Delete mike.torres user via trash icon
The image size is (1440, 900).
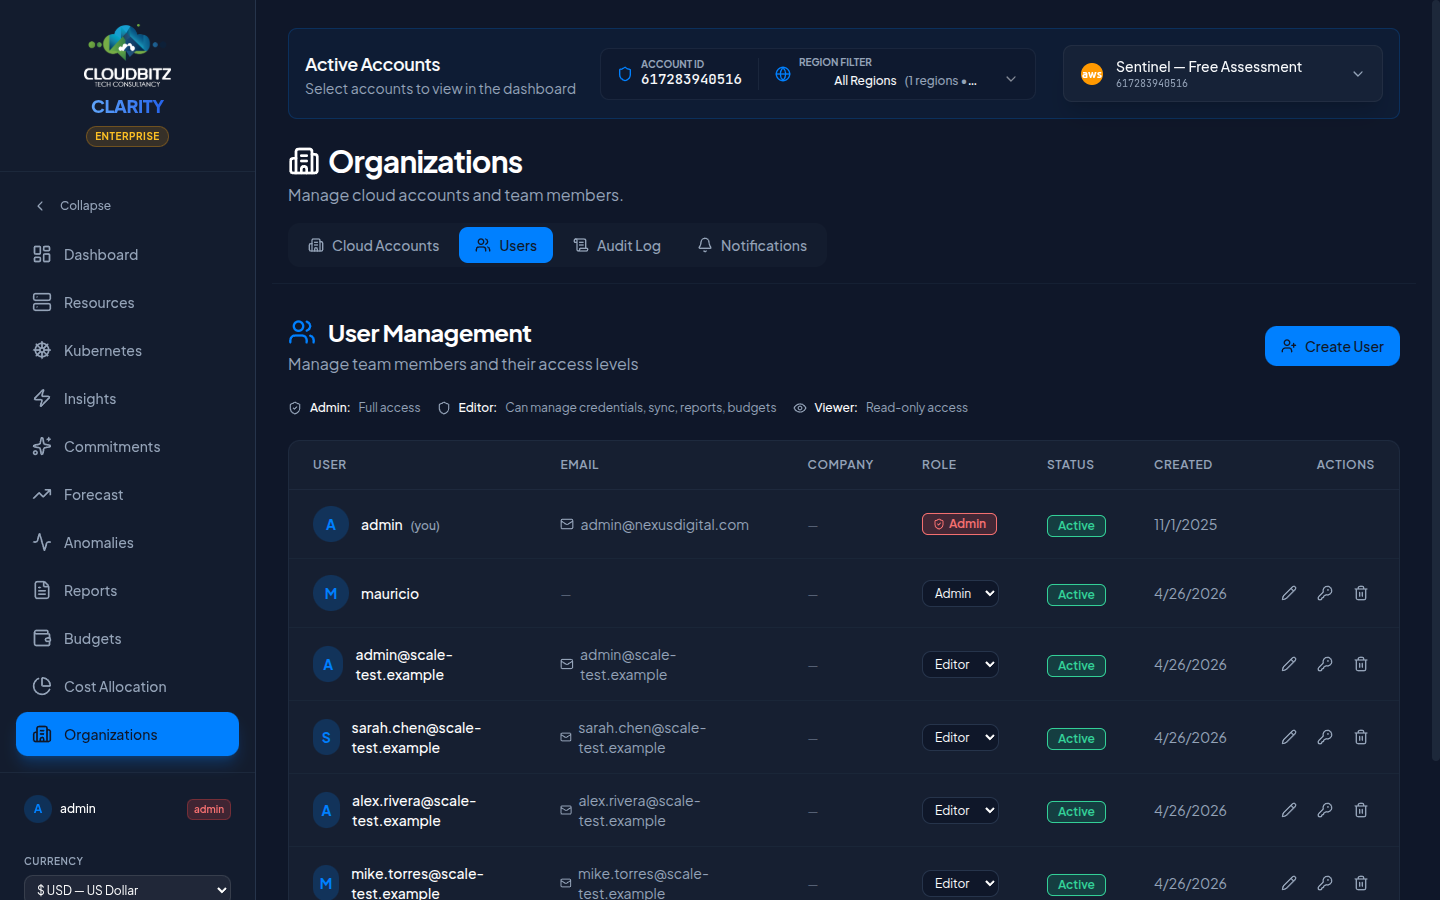(1361, 883)
